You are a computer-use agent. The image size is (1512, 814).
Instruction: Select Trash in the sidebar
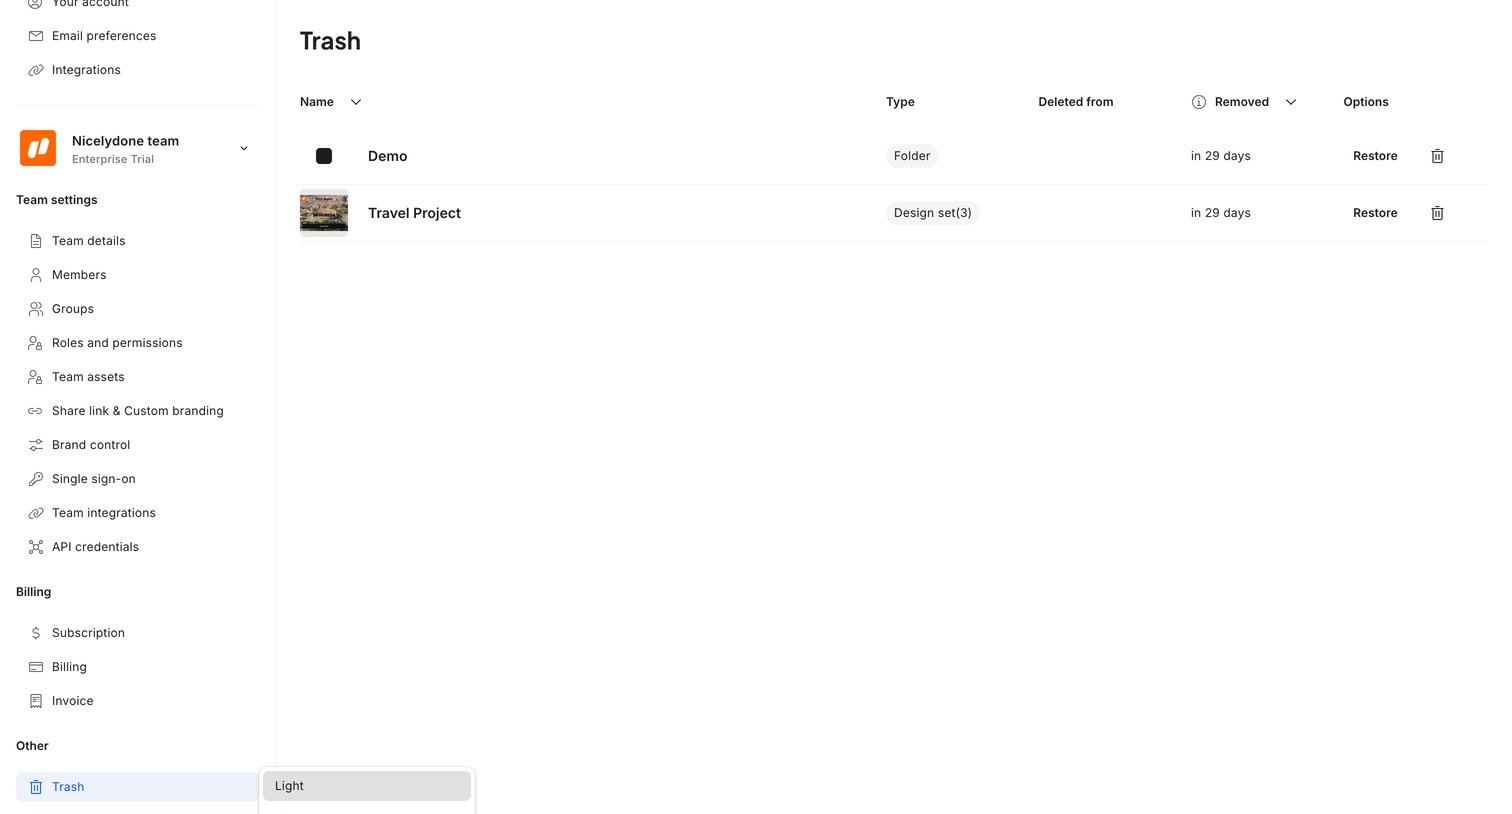coord(137,787)
